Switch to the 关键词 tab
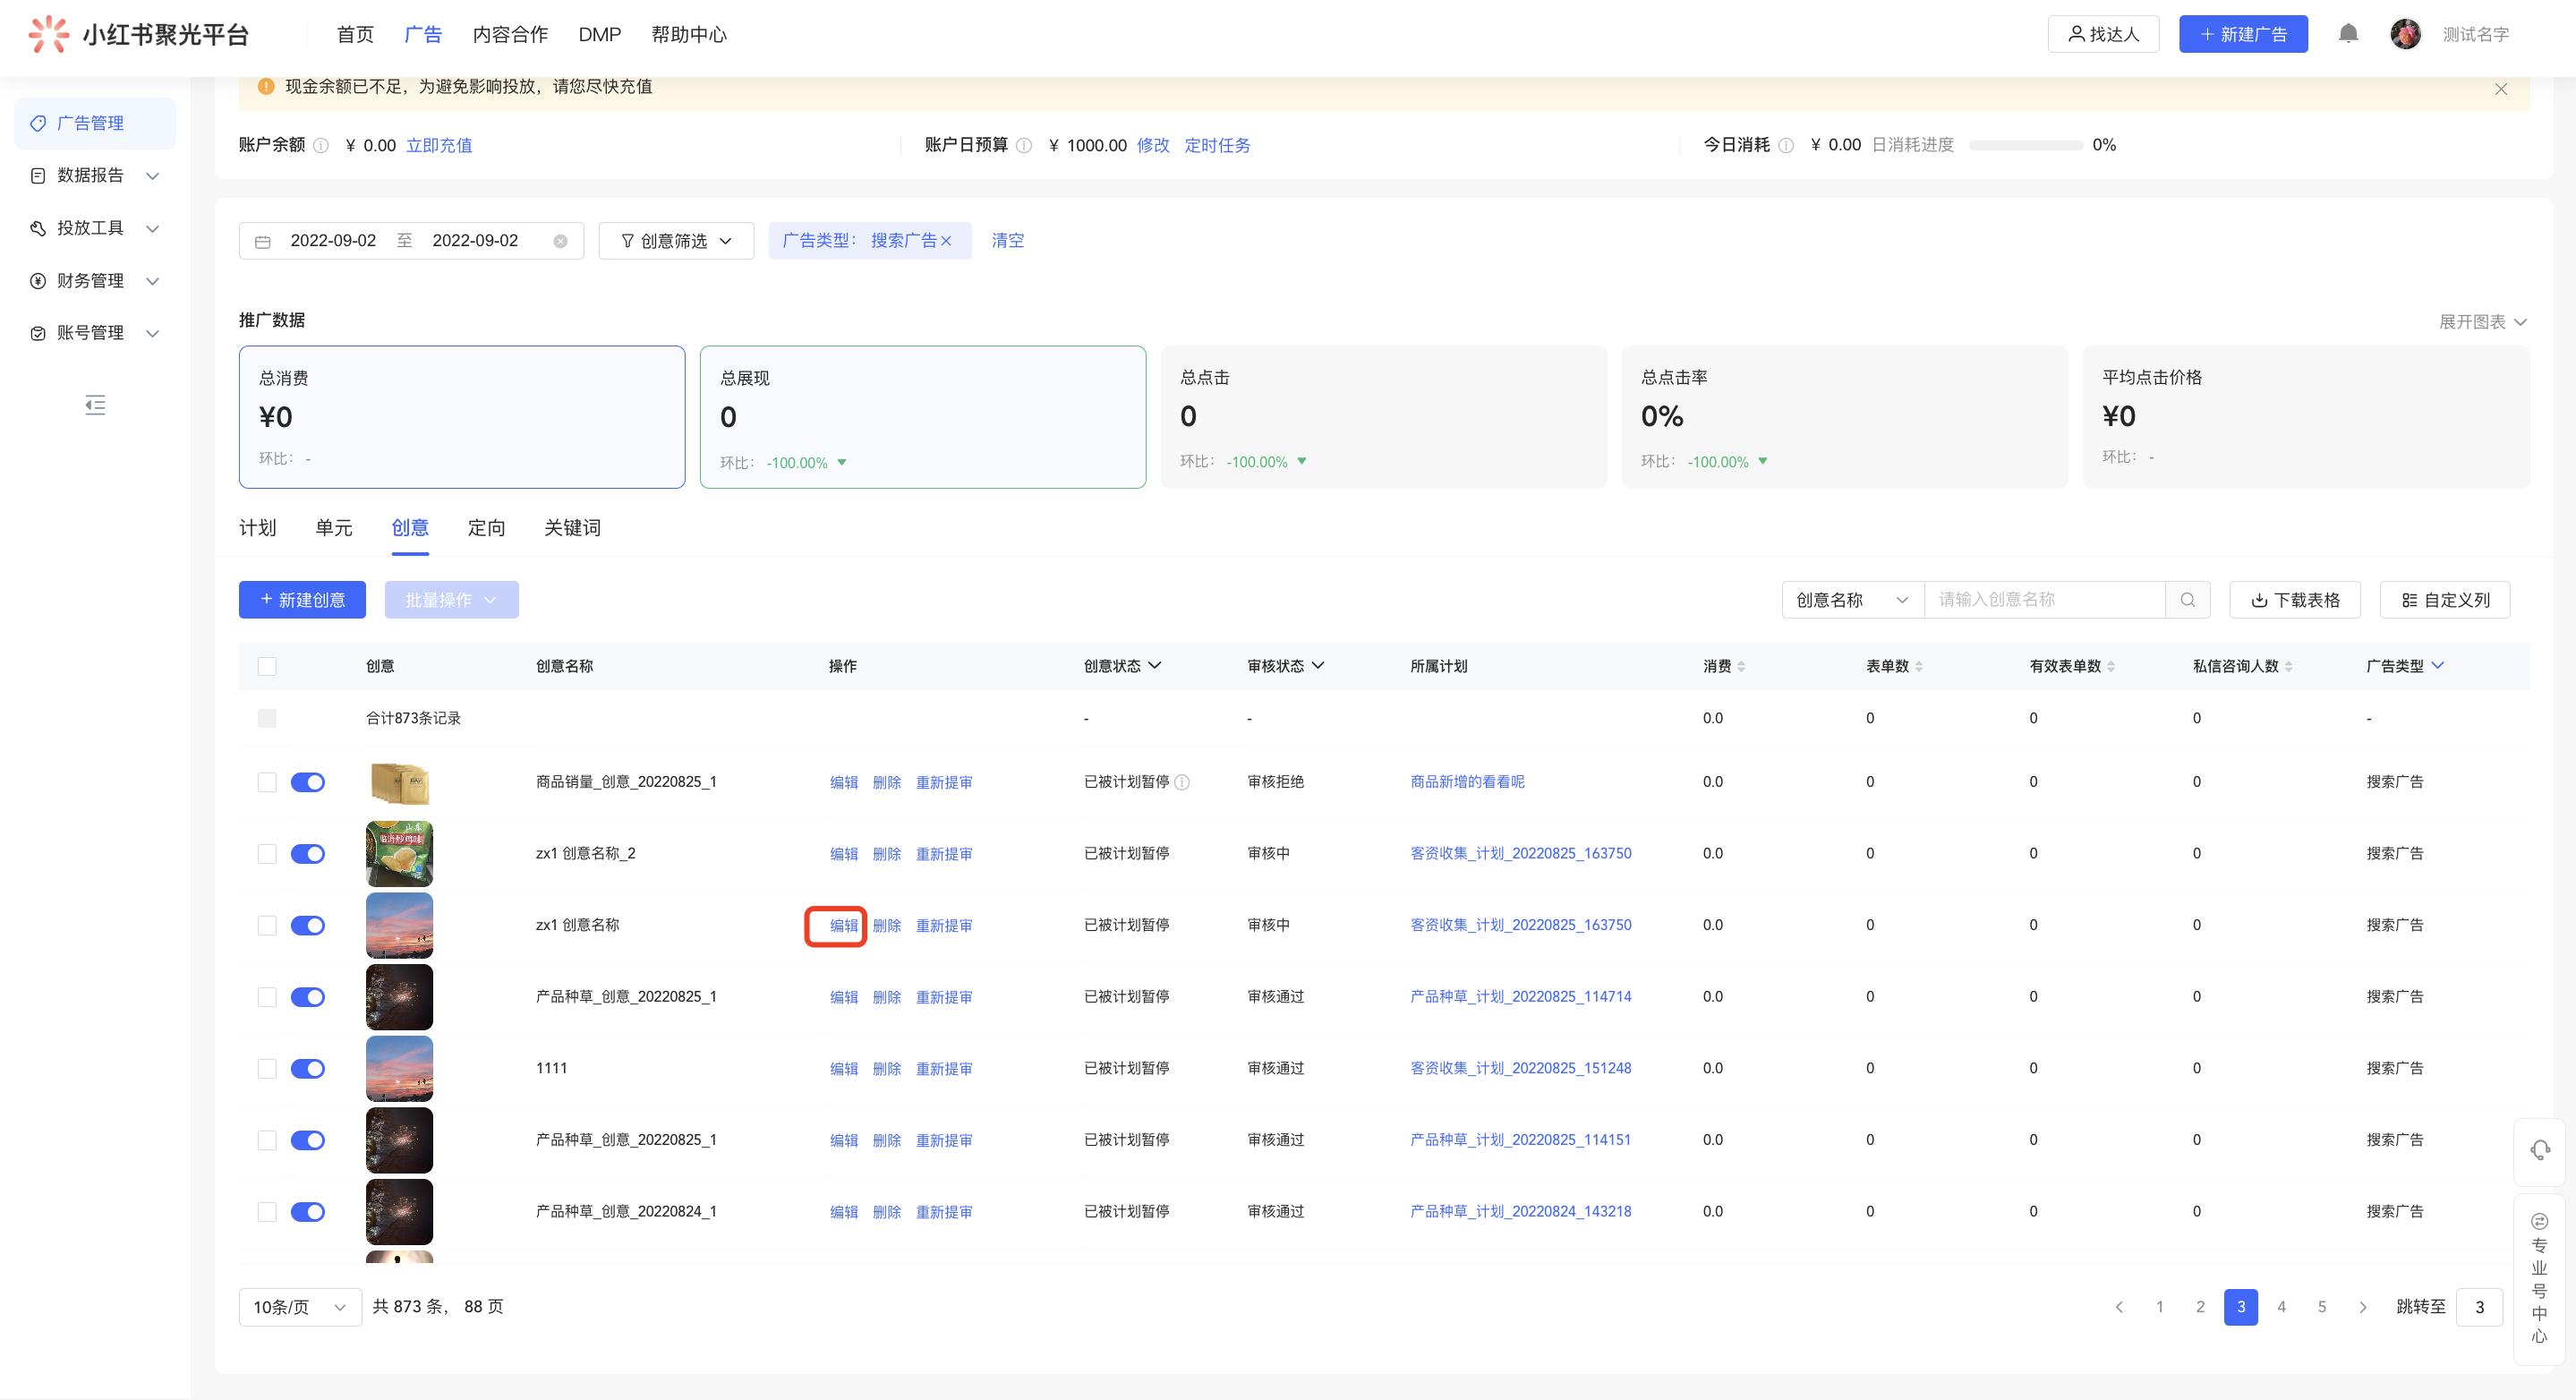The image size is (2576, 1400). [572, 528]
